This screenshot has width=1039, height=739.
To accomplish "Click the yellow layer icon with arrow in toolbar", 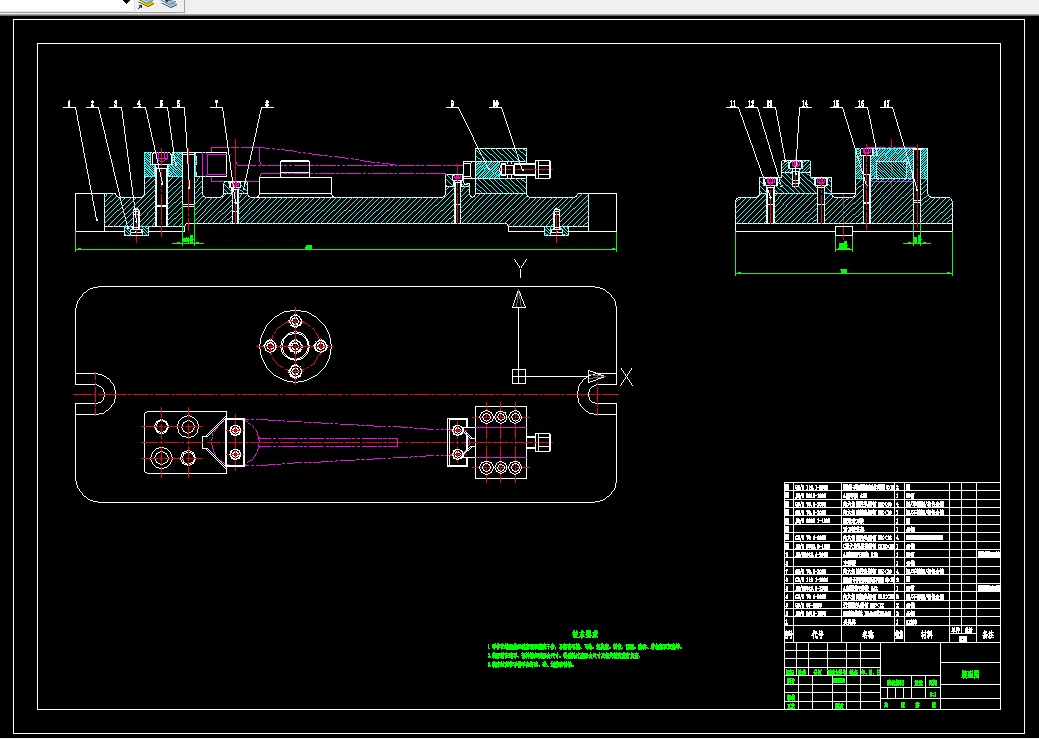I will point(146,4).
